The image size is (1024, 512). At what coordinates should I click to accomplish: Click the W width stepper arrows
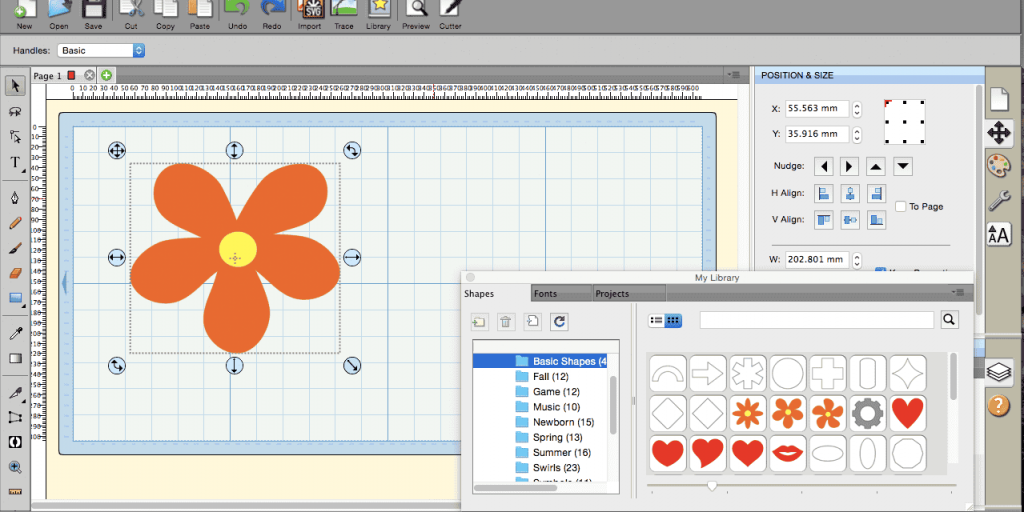tap(857, 259)
